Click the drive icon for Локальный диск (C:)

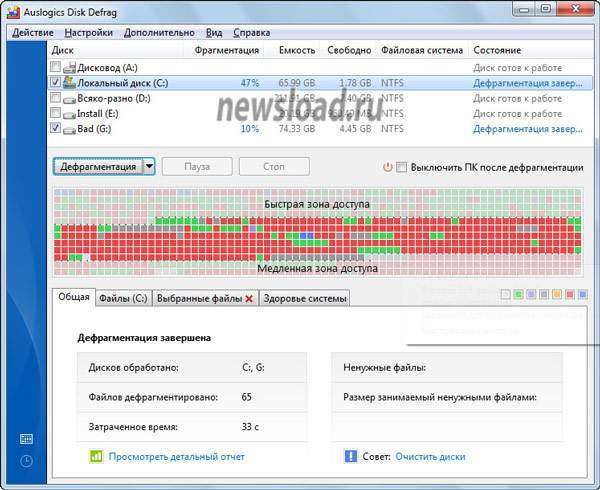[69, 83]
